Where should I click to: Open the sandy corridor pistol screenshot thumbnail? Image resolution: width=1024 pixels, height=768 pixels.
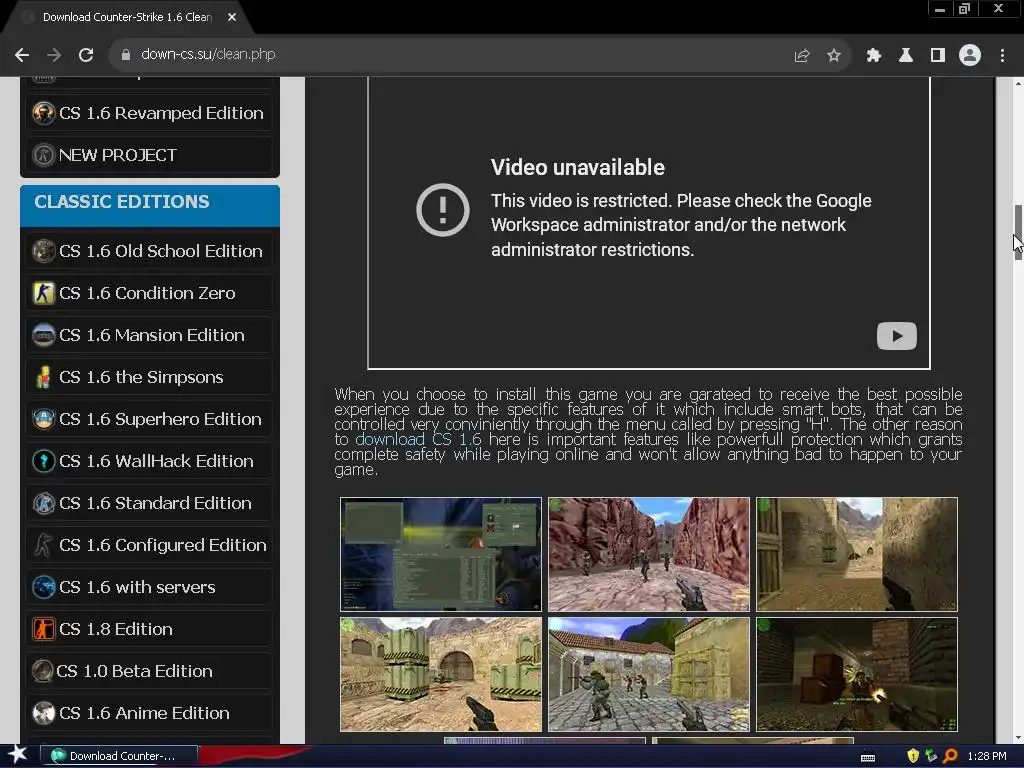coord(857,554)
